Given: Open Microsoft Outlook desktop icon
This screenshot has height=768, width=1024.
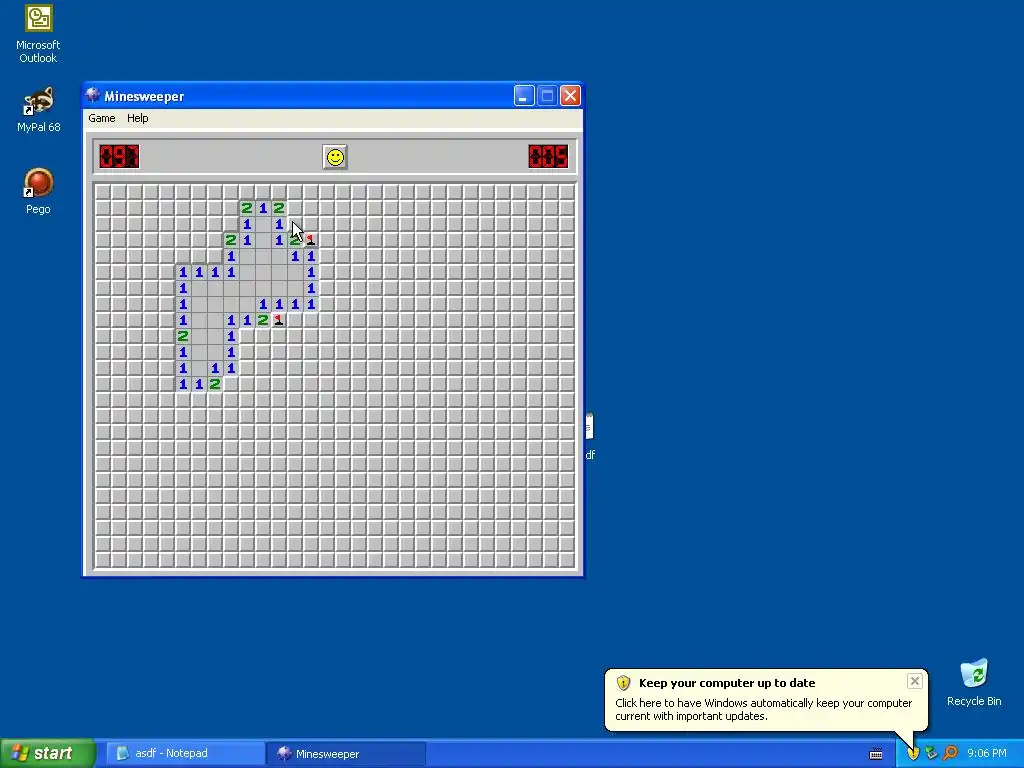Looking at the screenshot, I should tap(38, 34).
